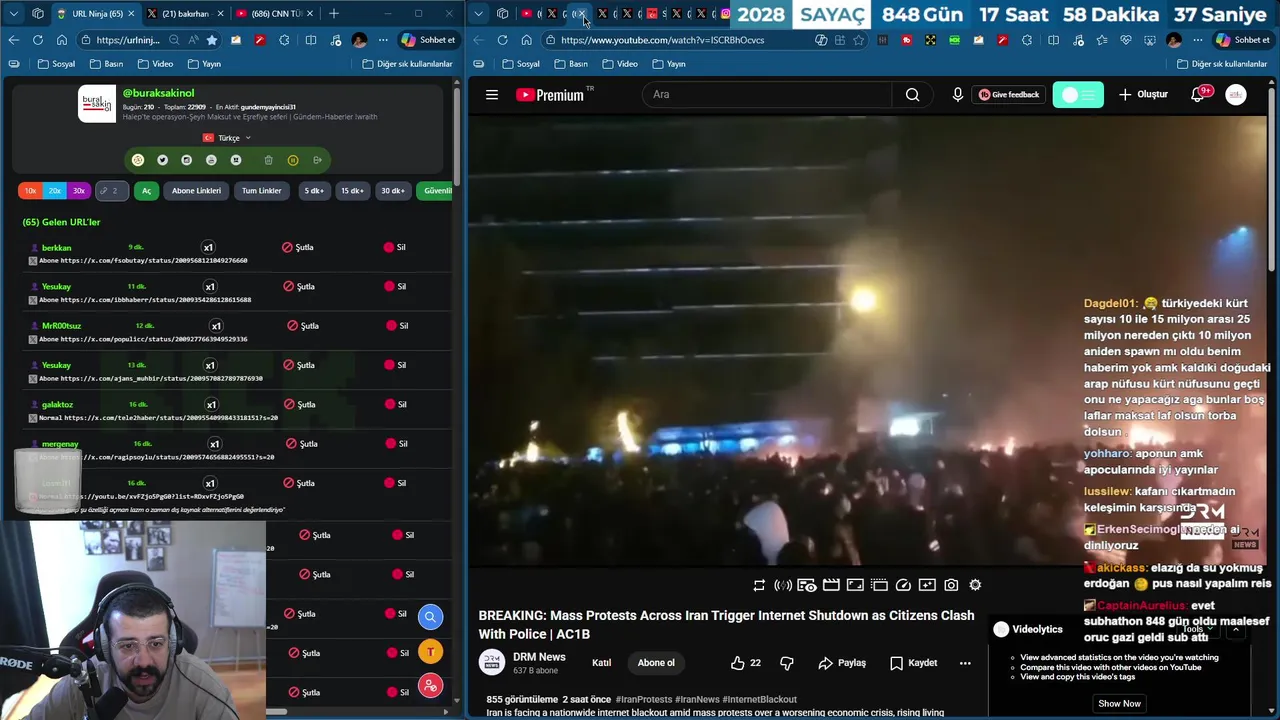Collapse the Videolytics panel chevron

pyautogui.click(x=1235, y=630)
